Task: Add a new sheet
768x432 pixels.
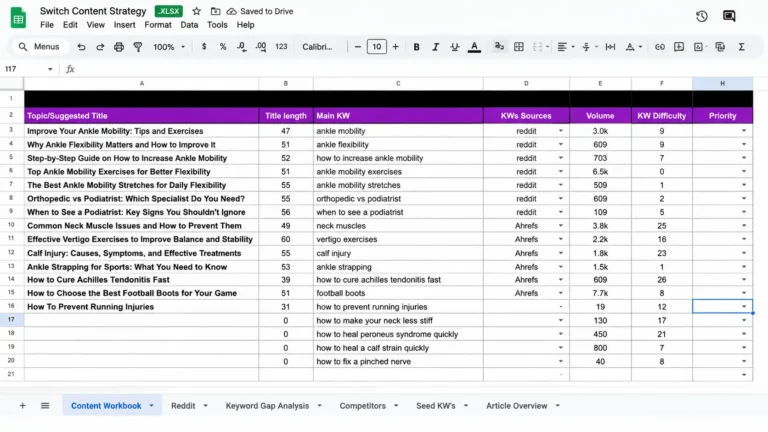Action: [x=23, y=406]
